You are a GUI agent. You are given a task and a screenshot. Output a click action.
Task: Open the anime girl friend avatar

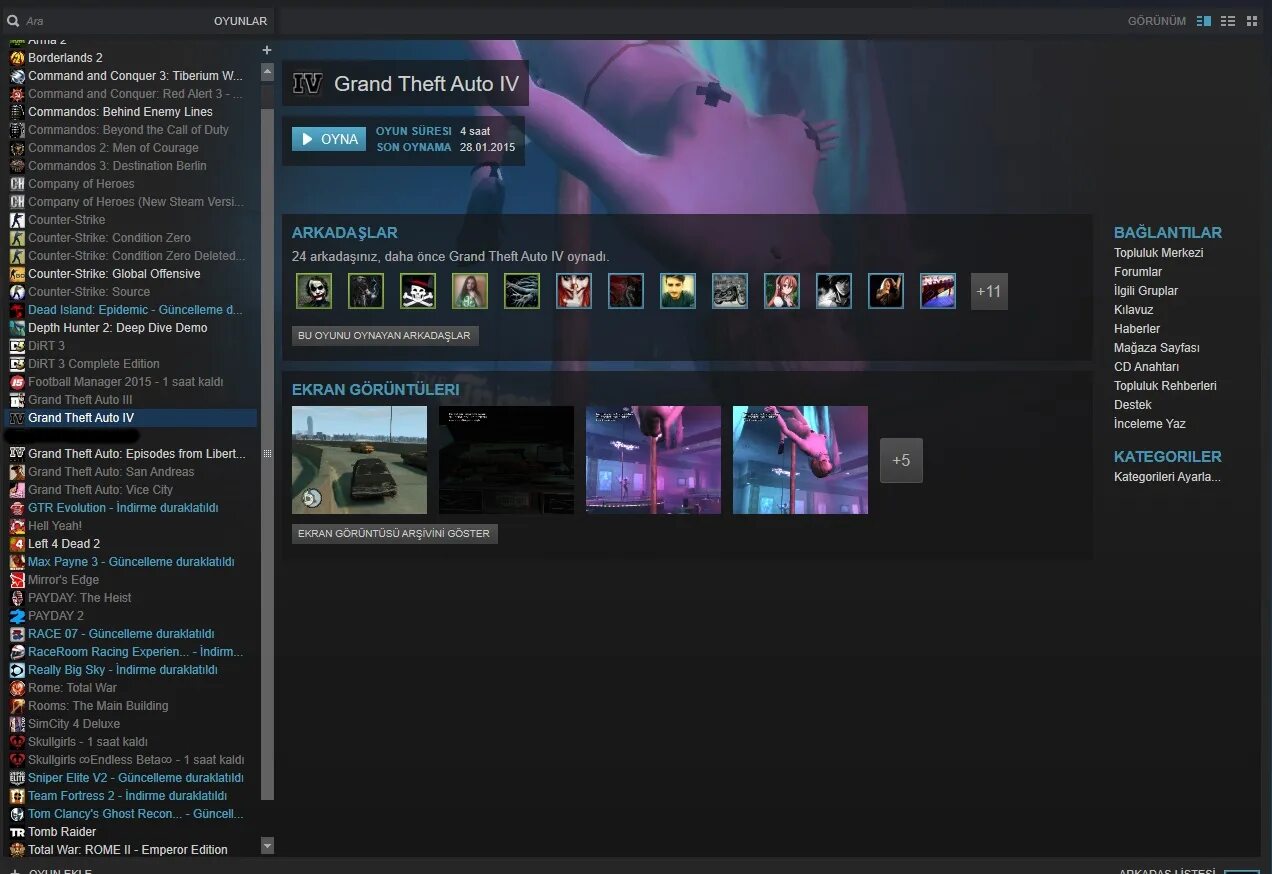pos(782,291)
